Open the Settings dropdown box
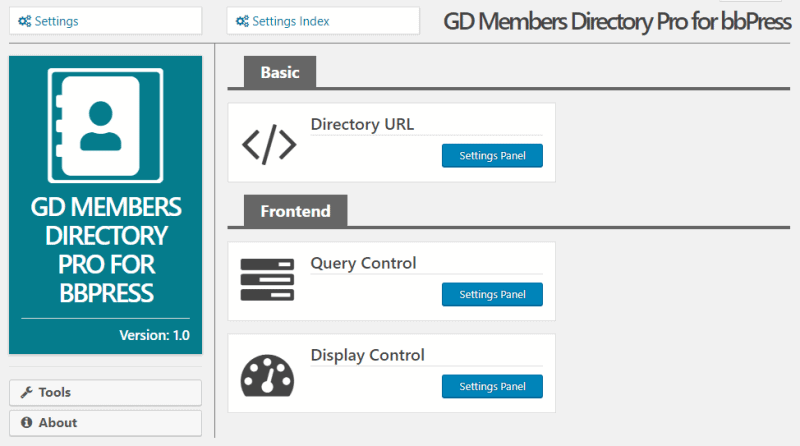Screen dimensions: 800x446 tap(106, 21)
